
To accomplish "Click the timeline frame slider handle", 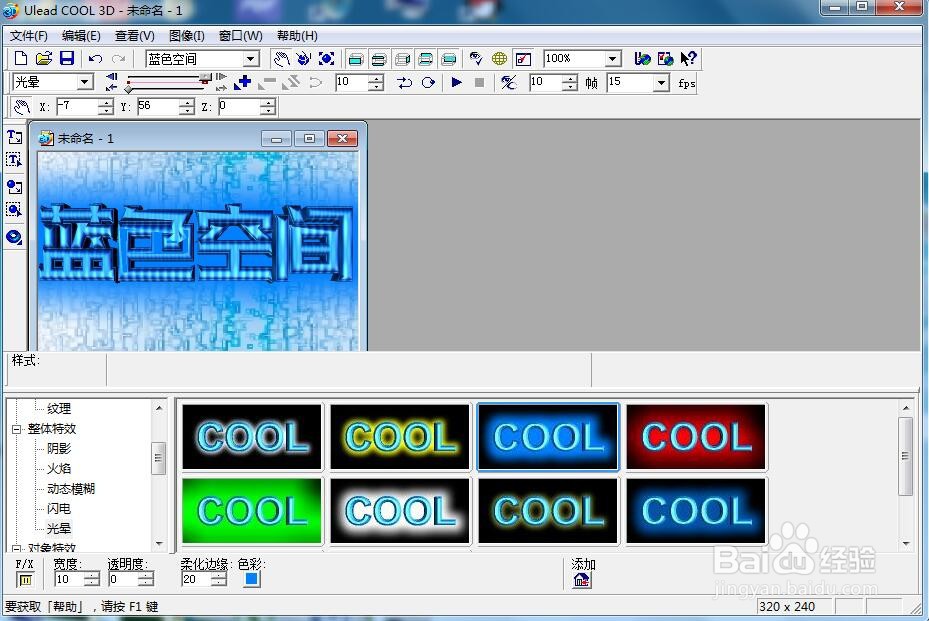I will point(205,78).
